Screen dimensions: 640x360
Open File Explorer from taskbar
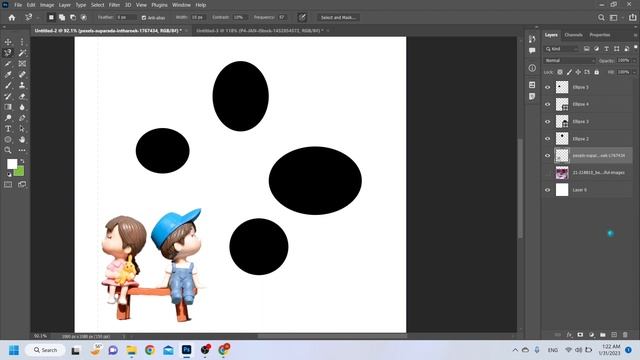pyautogui.click(x=131, y=350)
